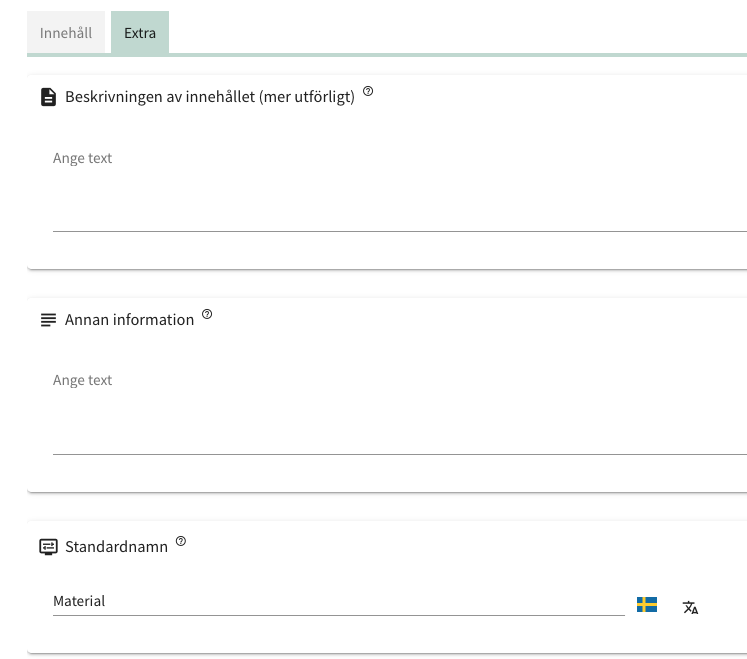This screenshot has height=659, width=747.
Task: Open the help icon next to Standardnamn
Action: pos(181,541)
